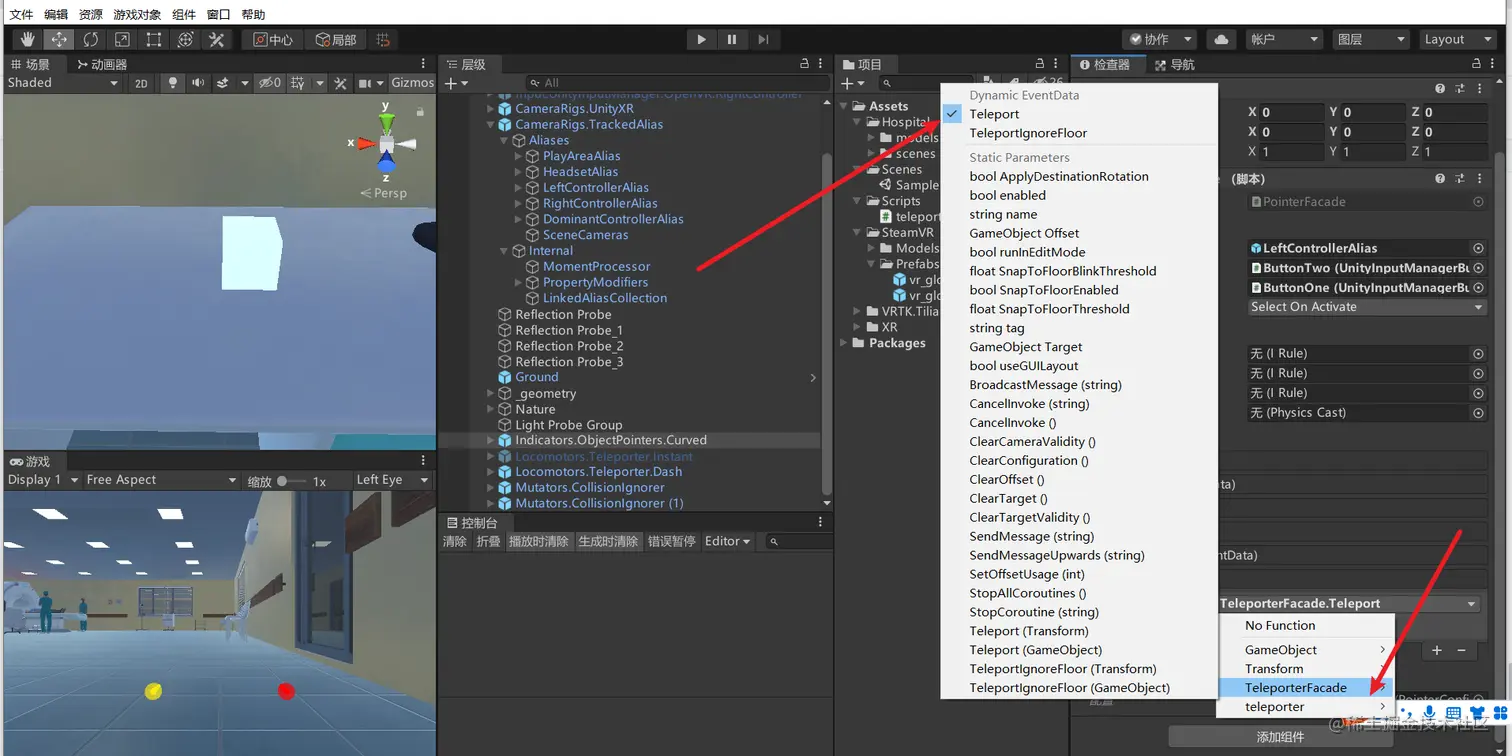Open the 协作 collaborate button

(1159, 39)
